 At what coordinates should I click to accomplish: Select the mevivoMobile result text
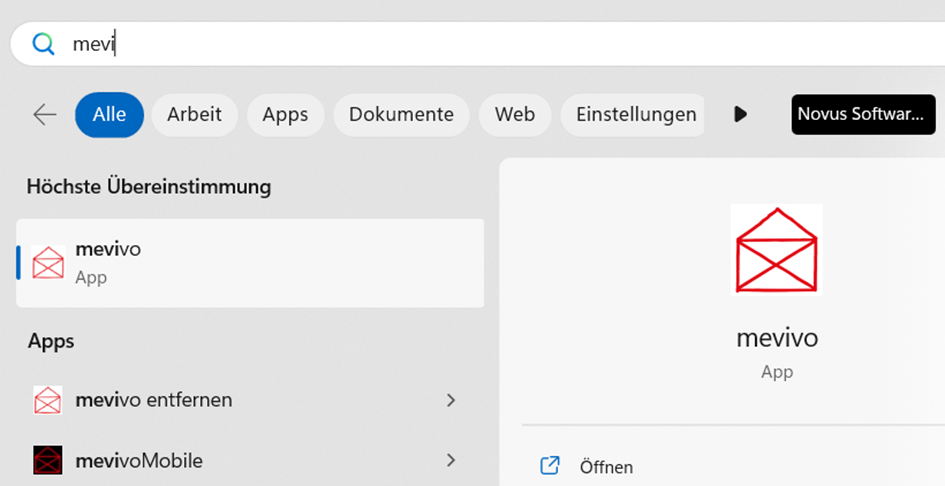(139, 461)
